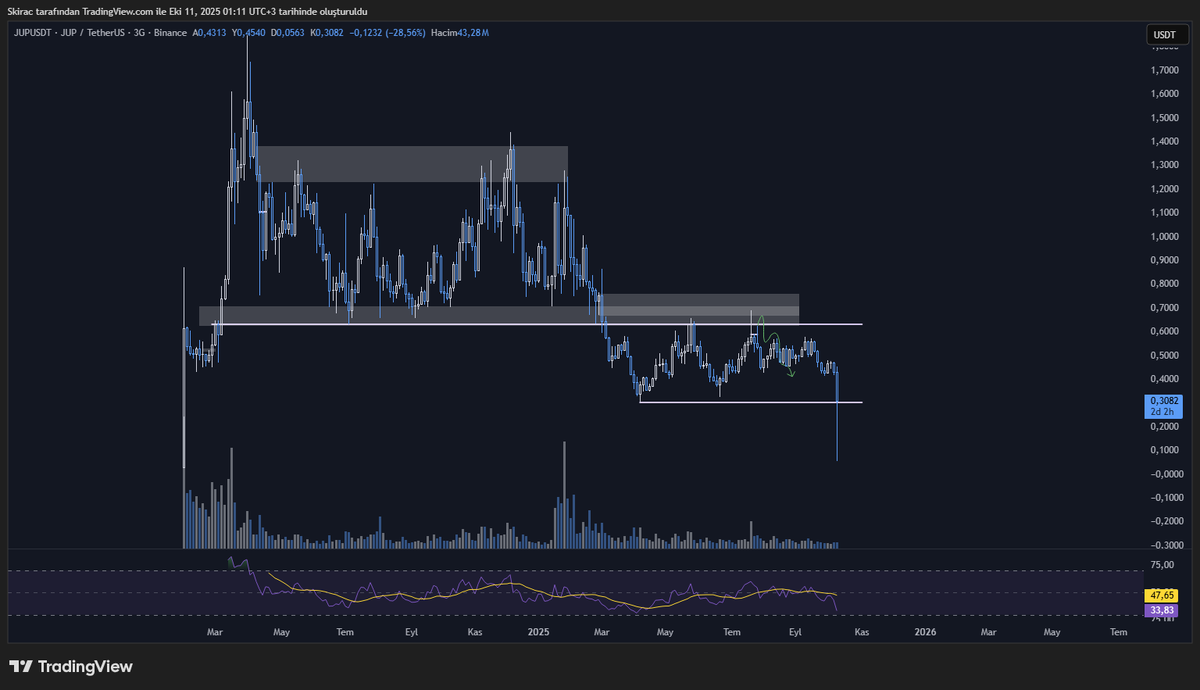Click the 1,1000 price axis label
The width and height of the screenshot is (1200, 690).
tap(1163, 212)
